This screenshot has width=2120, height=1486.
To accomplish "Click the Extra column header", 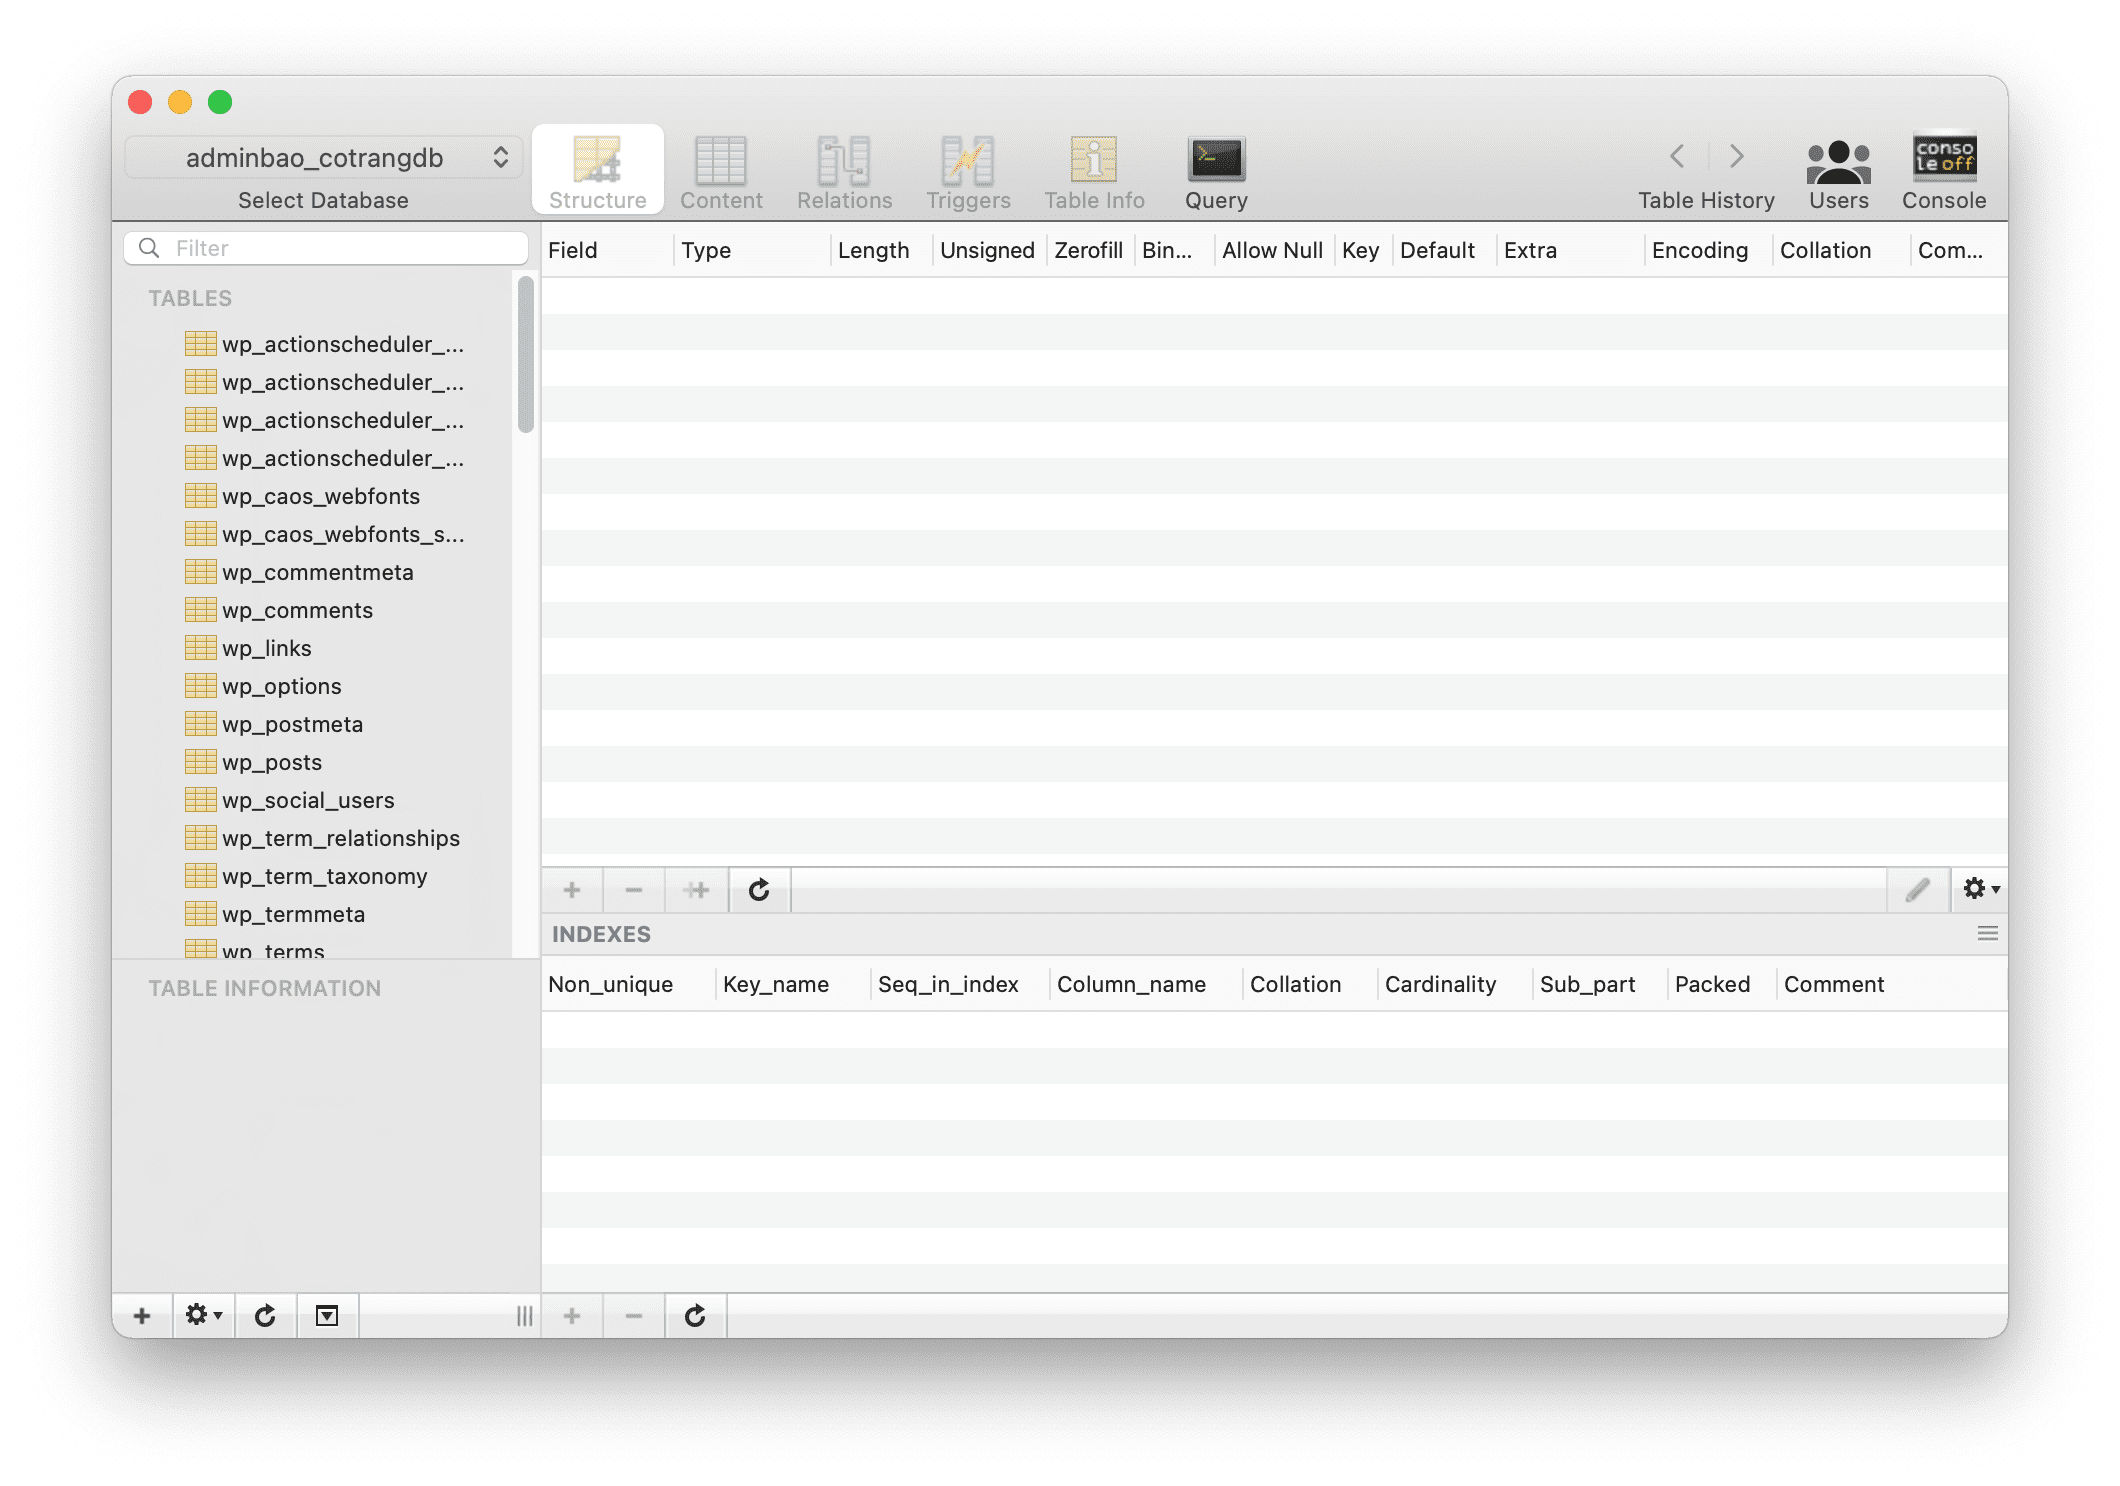I will (1570, 250).
